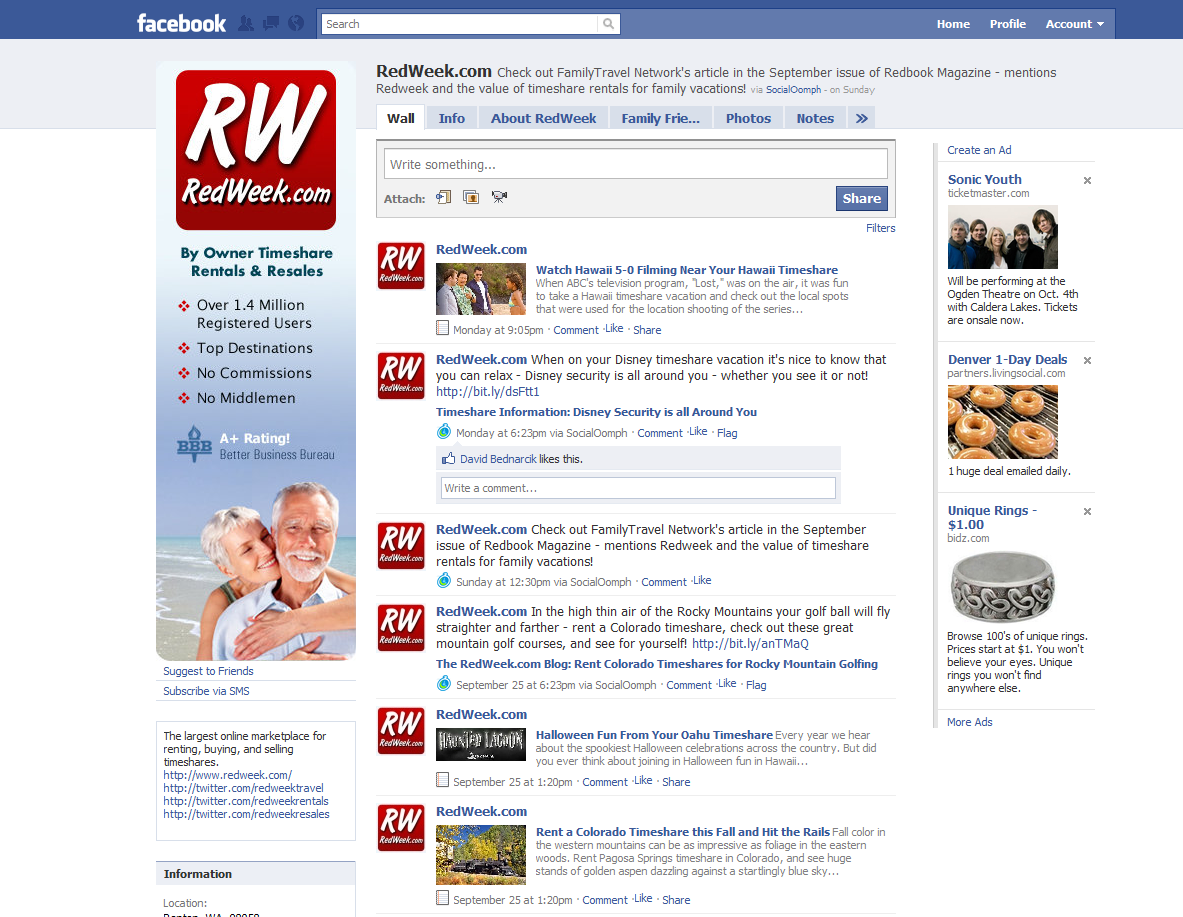
Task: Click SocialOomph icon by September 25 at 6:23pm
Action: coord(444,684)
